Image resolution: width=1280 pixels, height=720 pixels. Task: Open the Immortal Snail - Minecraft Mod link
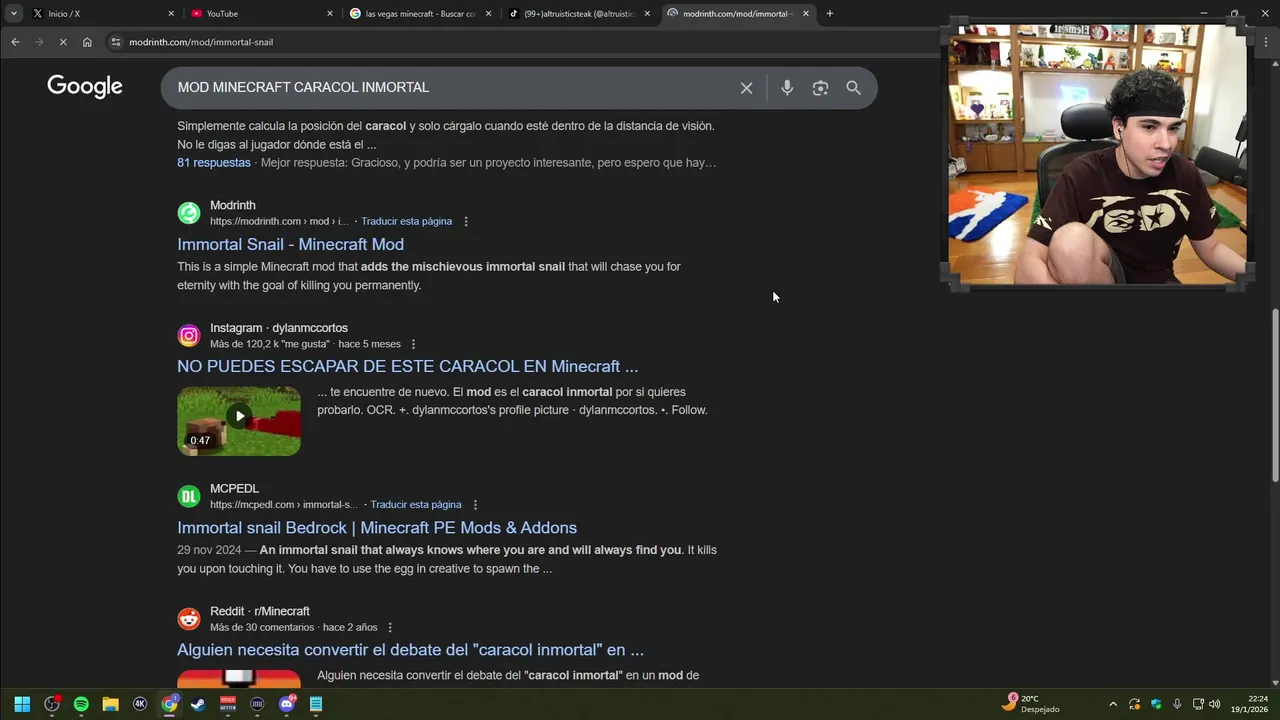click(291, 244)
